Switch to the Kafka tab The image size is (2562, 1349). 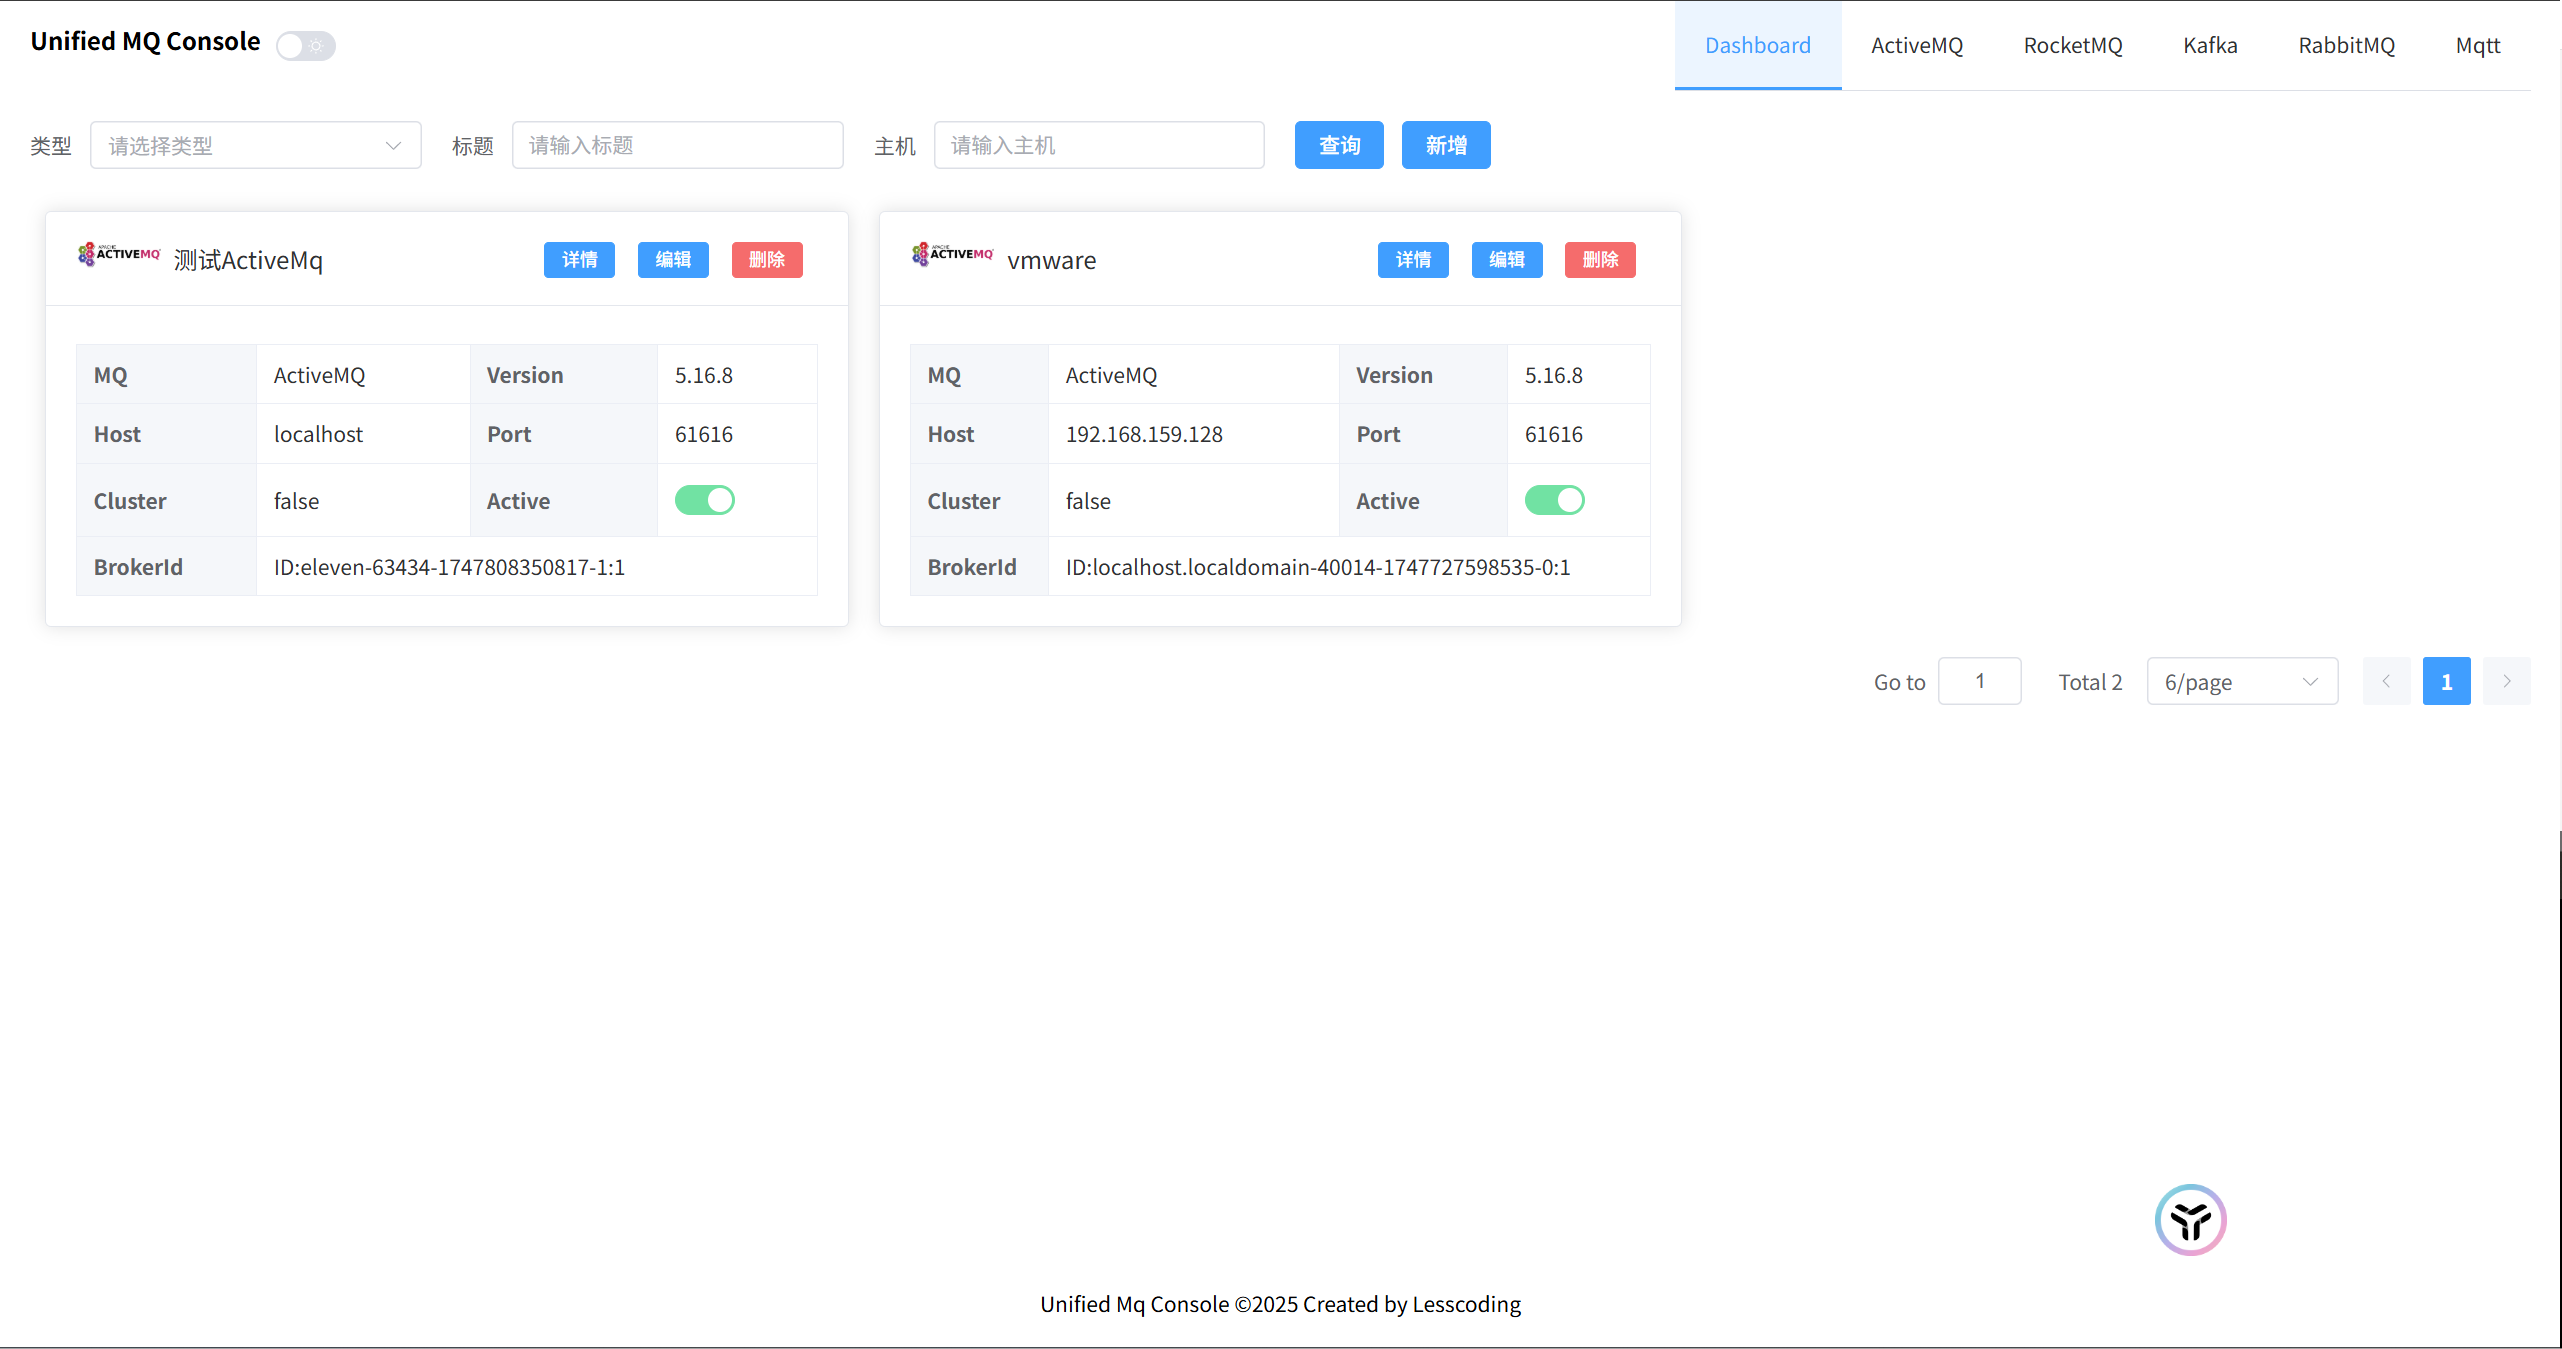[x=2210, y=46]
